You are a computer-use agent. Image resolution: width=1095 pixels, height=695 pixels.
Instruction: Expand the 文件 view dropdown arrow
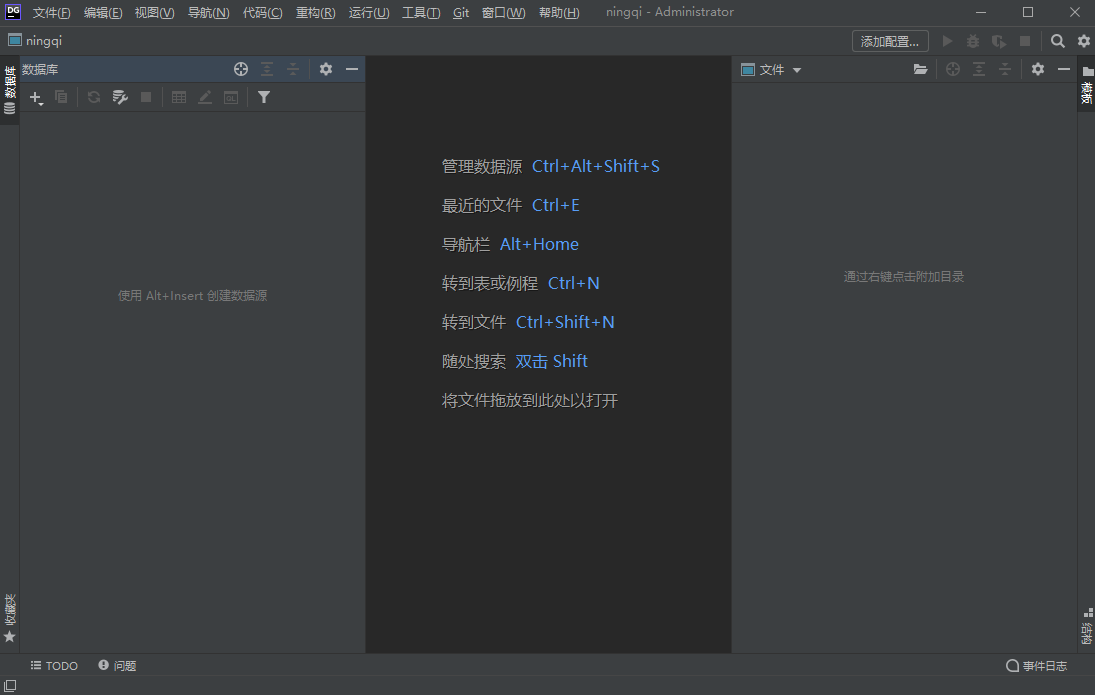pyautogui.click(x=797, y=70)
